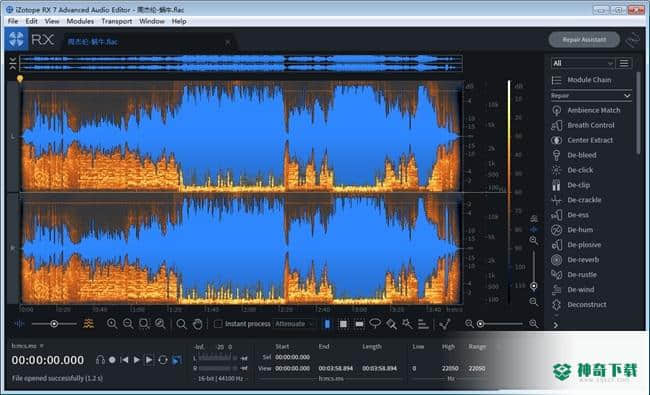This screenshot has width=650, height=395.
Task: Toggle follow playhead button
Action: [177, 360]
